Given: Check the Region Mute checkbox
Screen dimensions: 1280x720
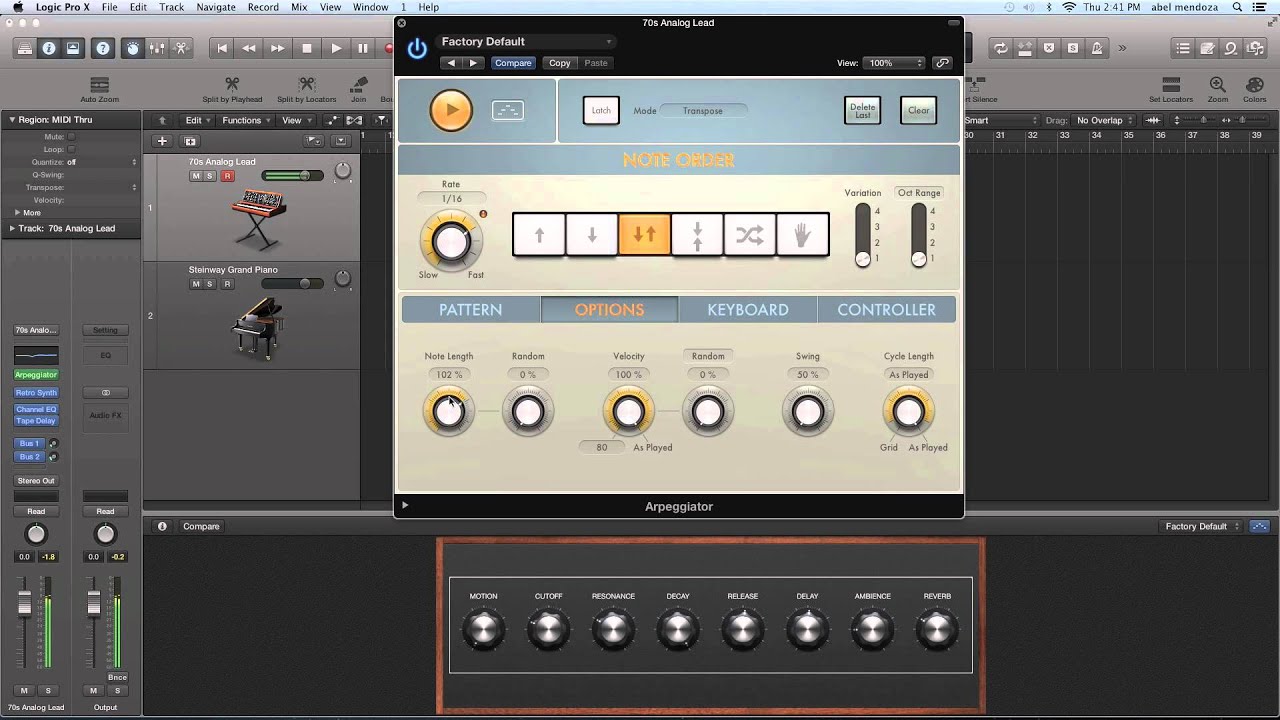Looking at the screenshot, I should (71, 136).
